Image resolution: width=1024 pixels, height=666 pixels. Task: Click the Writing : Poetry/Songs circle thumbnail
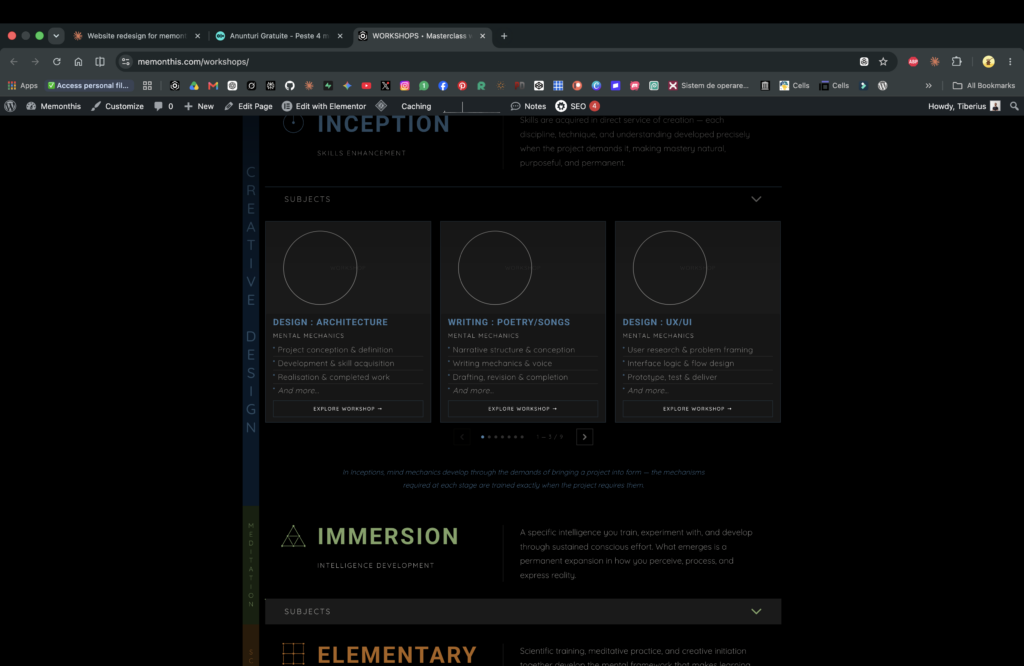[x=495, y=268]
